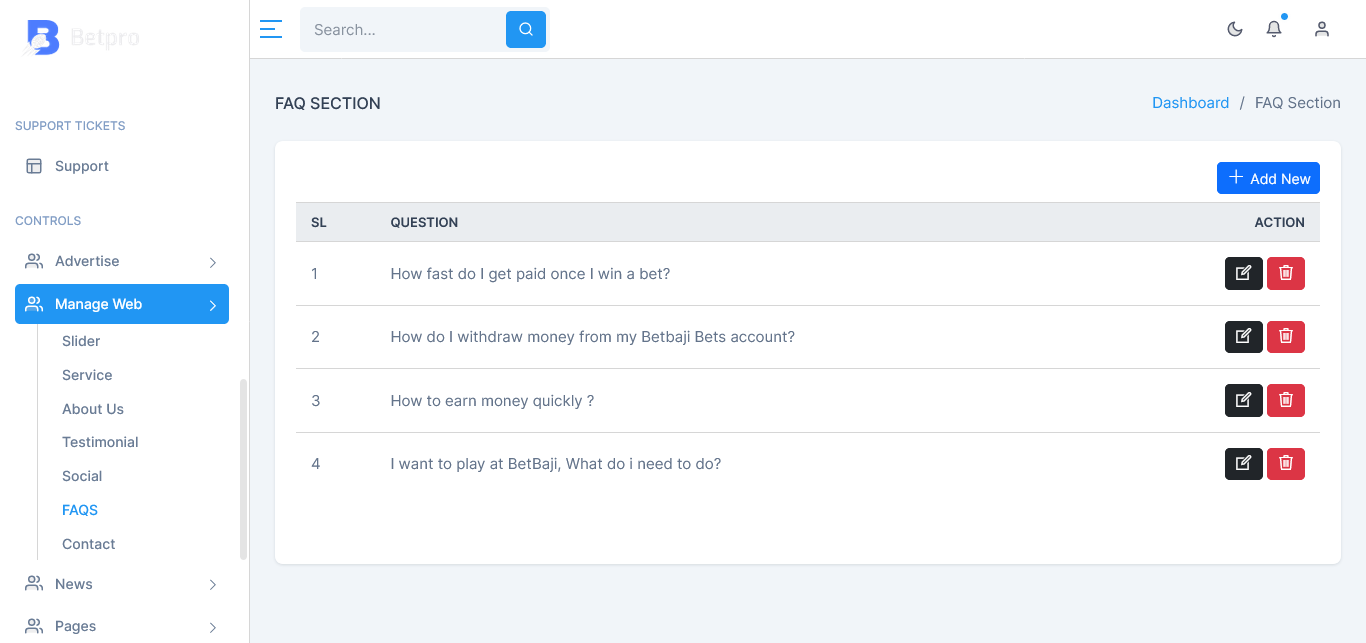Click the Betpro logo
The width and height of the screenshot is (1366, 643).
point(82,38)
